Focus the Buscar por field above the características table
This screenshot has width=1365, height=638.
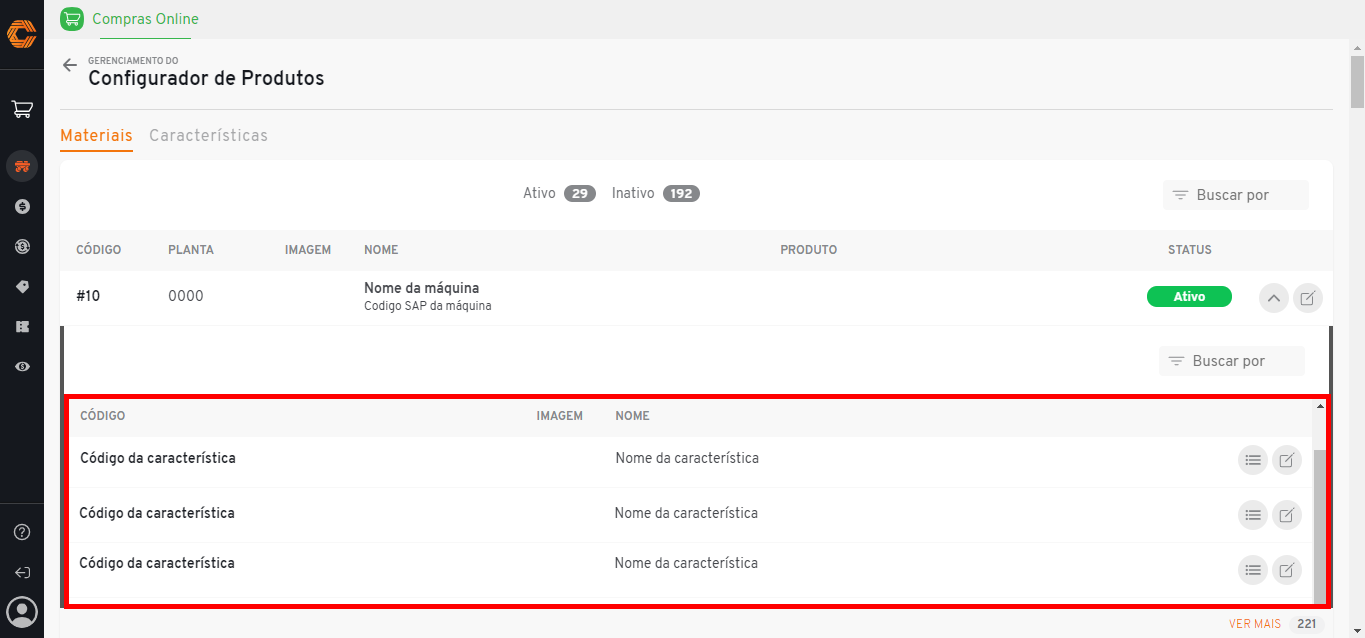(x=1232, y=361)
